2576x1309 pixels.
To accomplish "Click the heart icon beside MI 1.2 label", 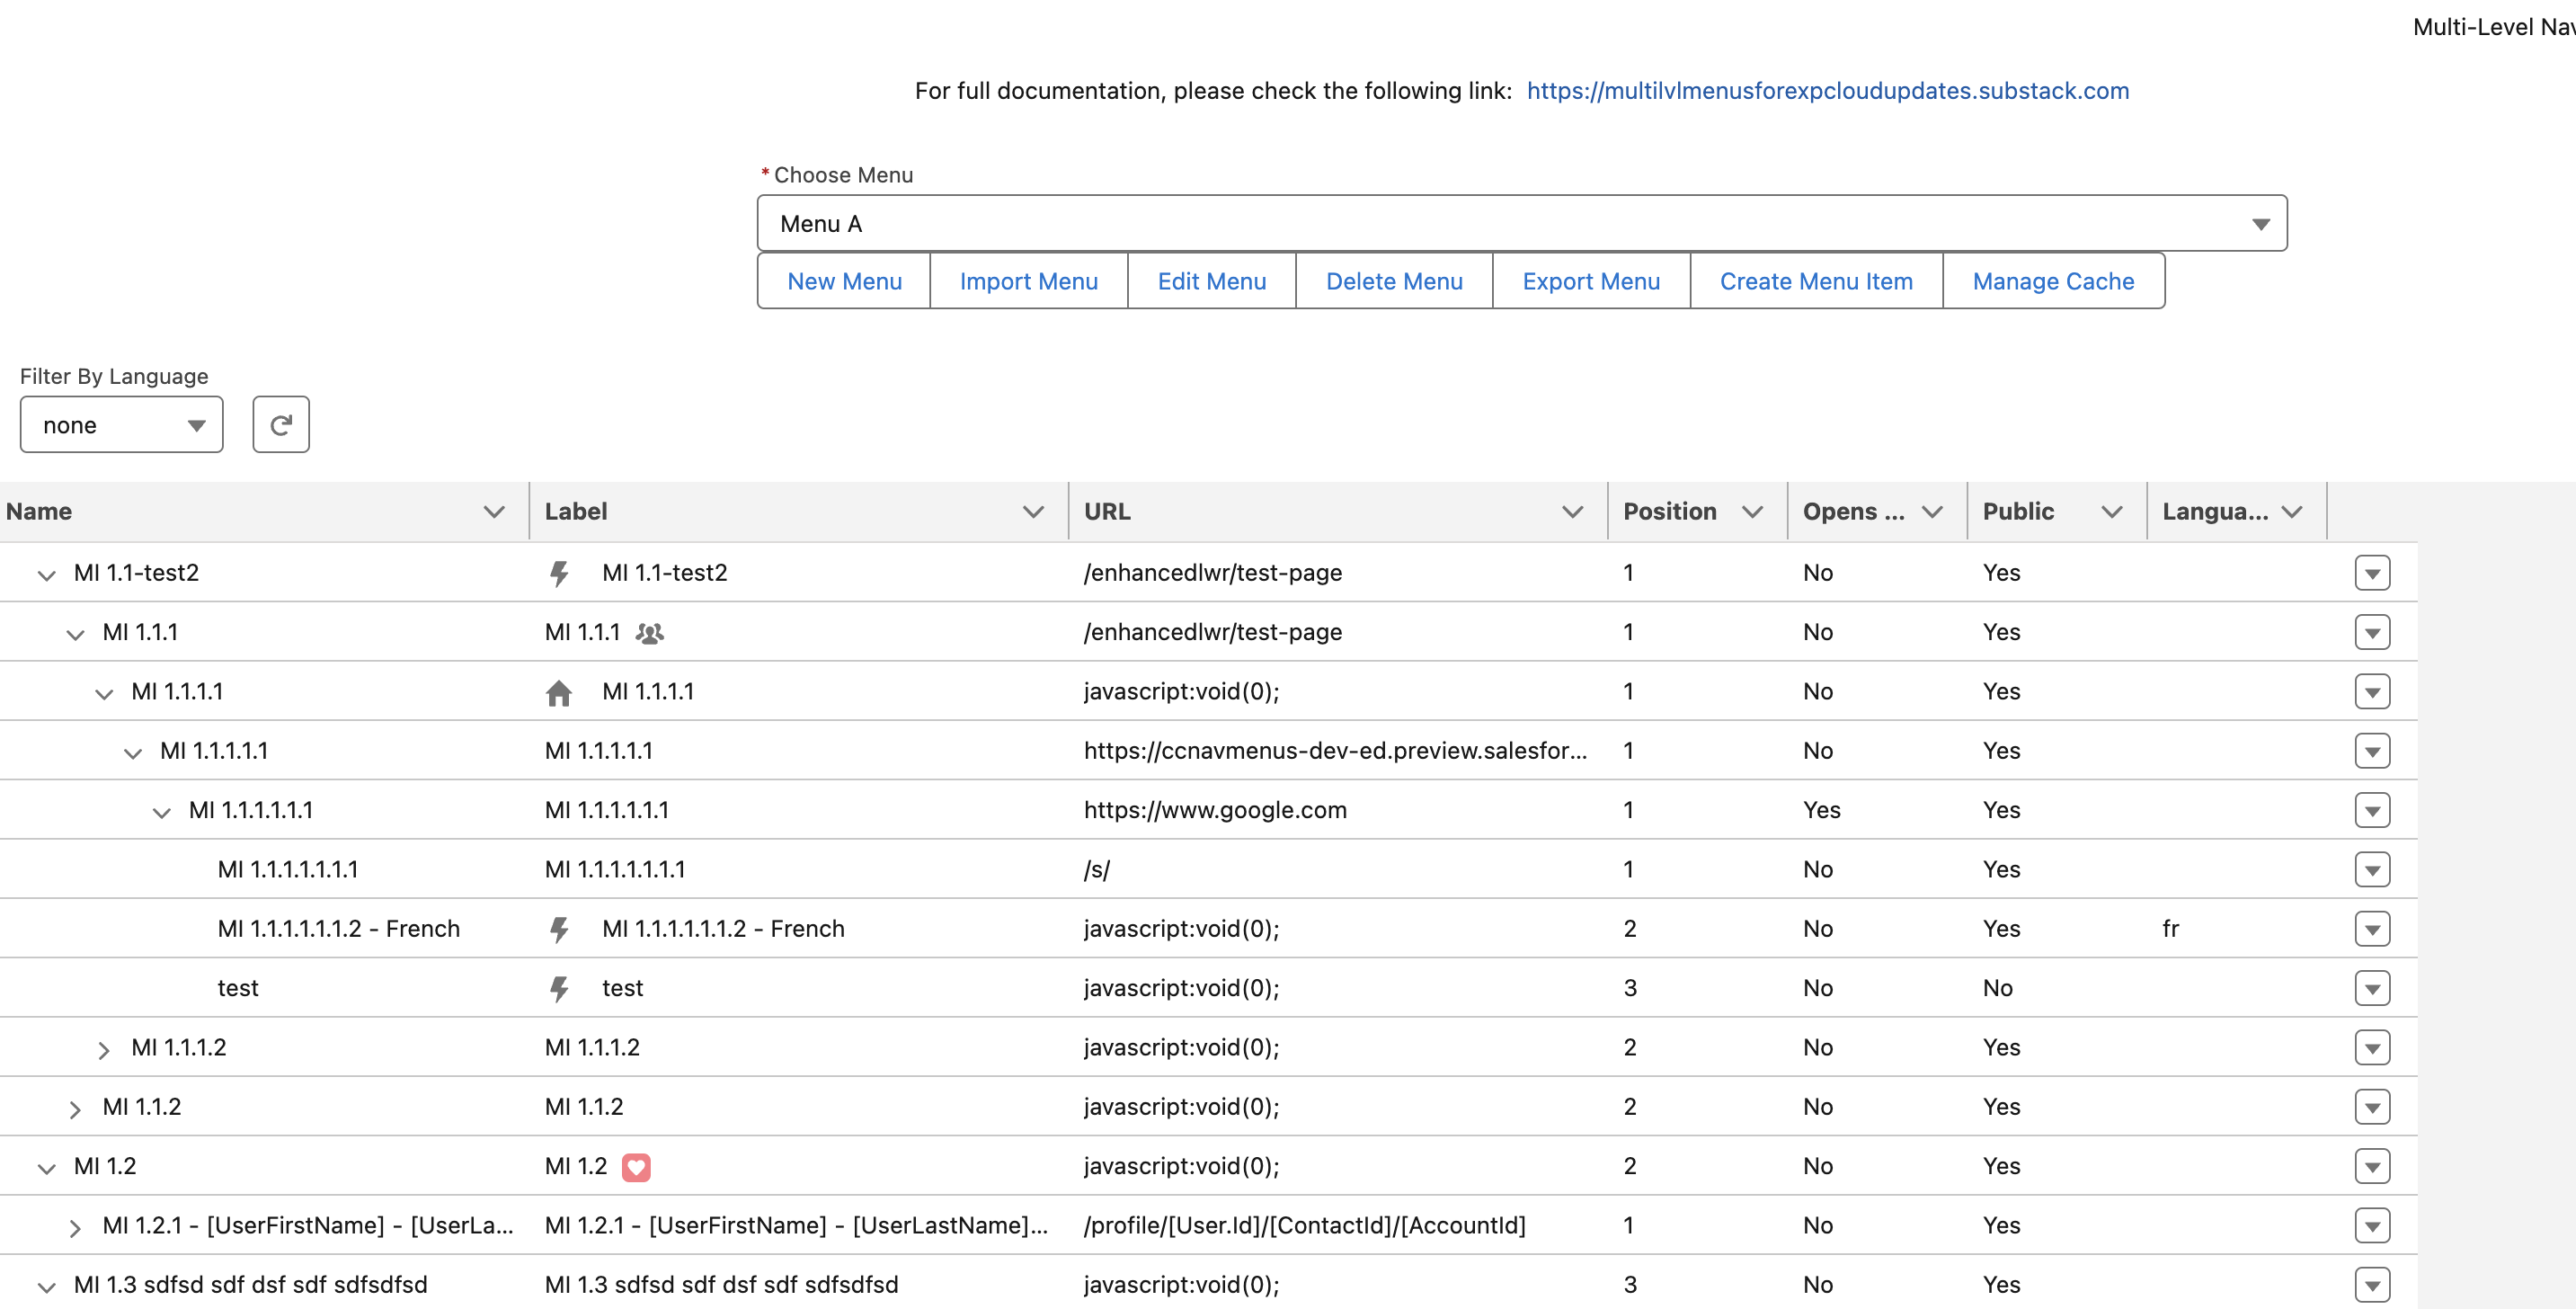I will click(x=636, y=1167).
